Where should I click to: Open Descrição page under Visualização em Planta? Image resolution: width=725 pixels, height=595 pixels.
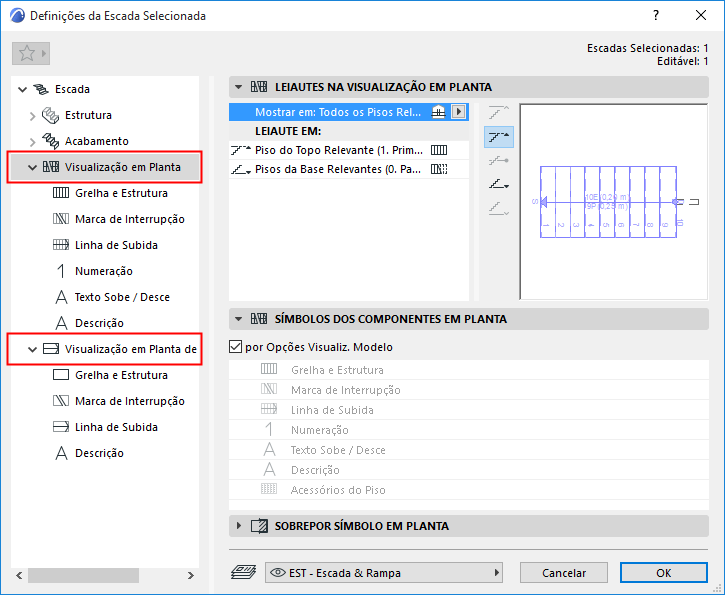99,323
